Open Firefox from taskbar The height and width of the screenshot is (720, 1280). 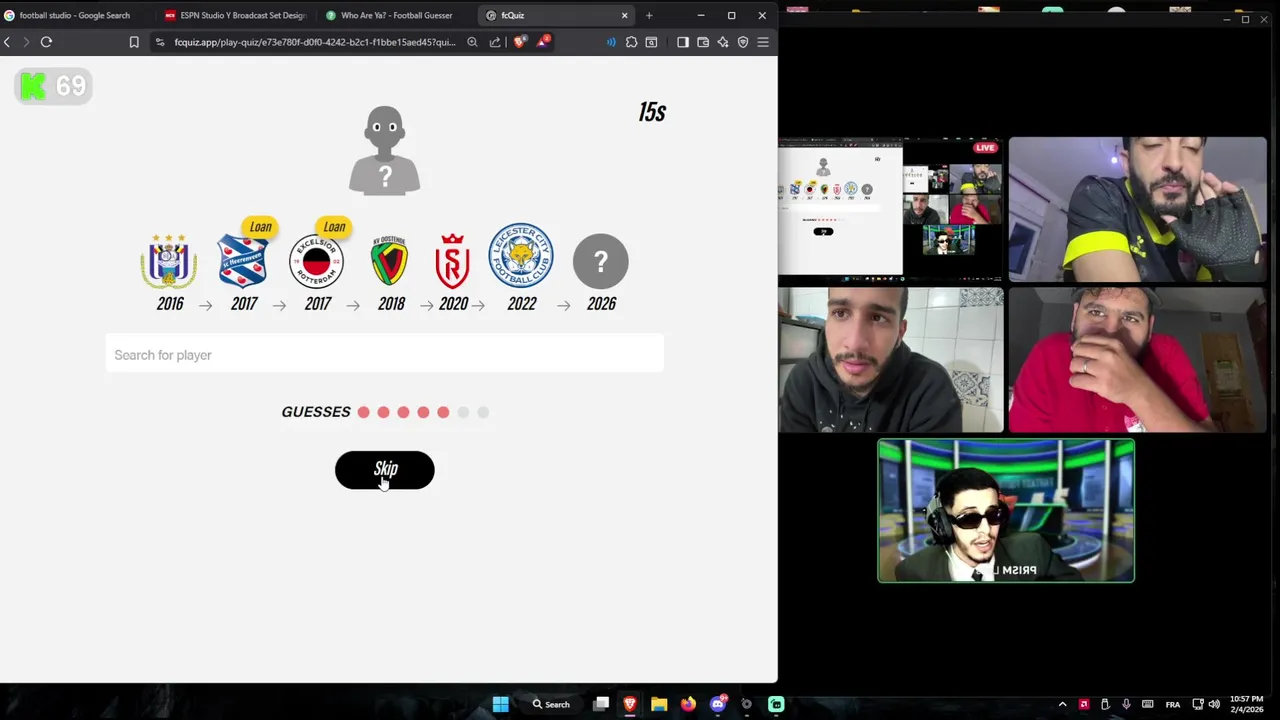(688, 704)
